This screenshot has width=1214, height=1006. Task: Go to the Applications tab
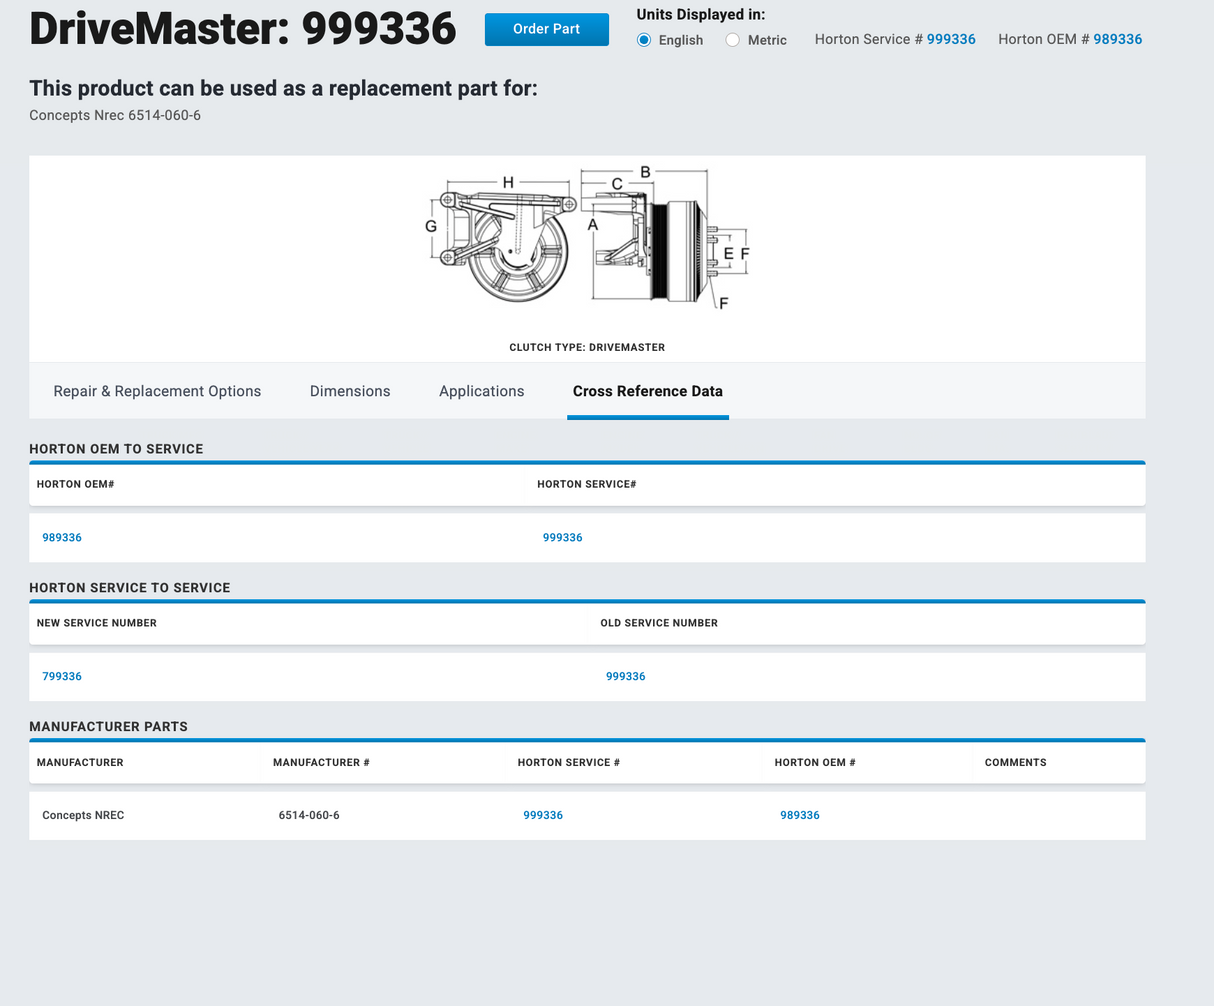pyautogui.click(x=481, y=391)
